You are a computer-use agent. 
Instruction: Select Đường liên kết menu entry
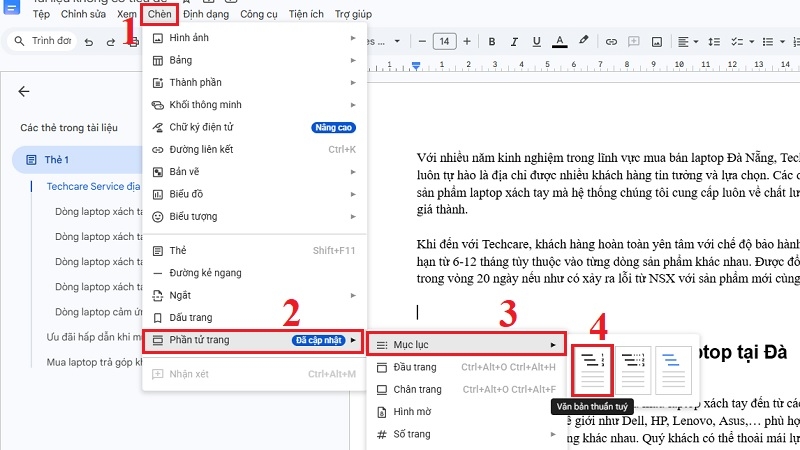click(254, 149)
